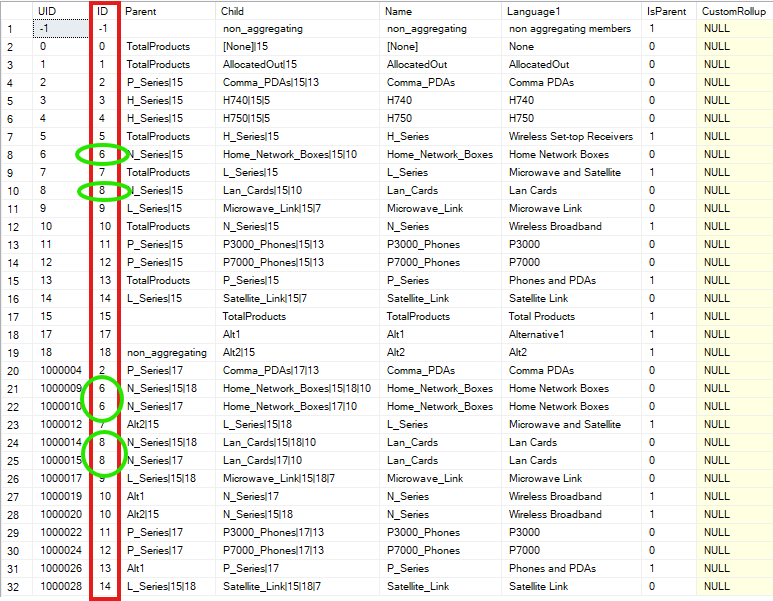The image size is (773, 601).
Task: Click the UID cell containing 1000004
Action: click(61, 370)
